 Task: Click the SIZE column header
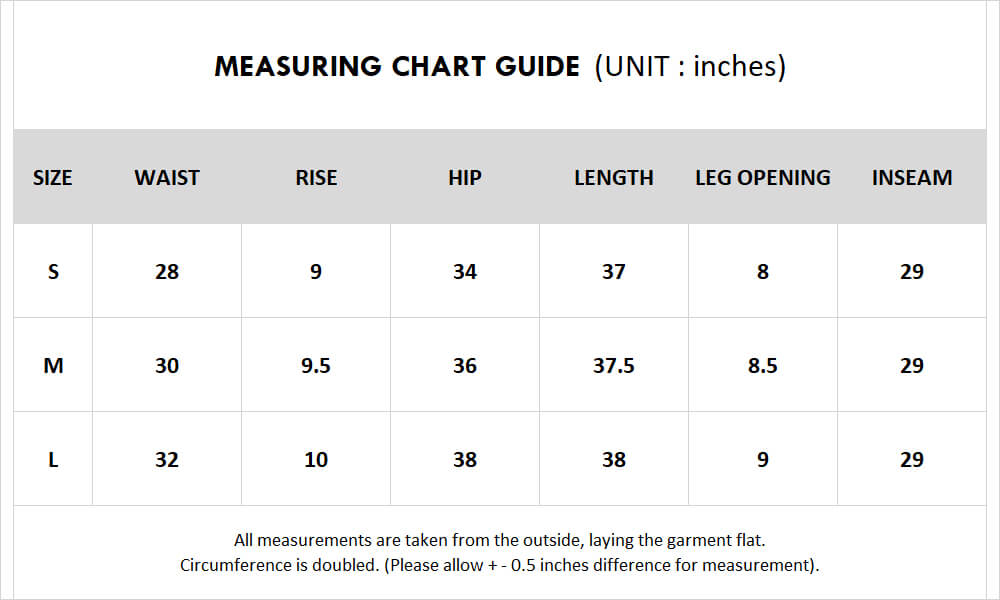52,177
